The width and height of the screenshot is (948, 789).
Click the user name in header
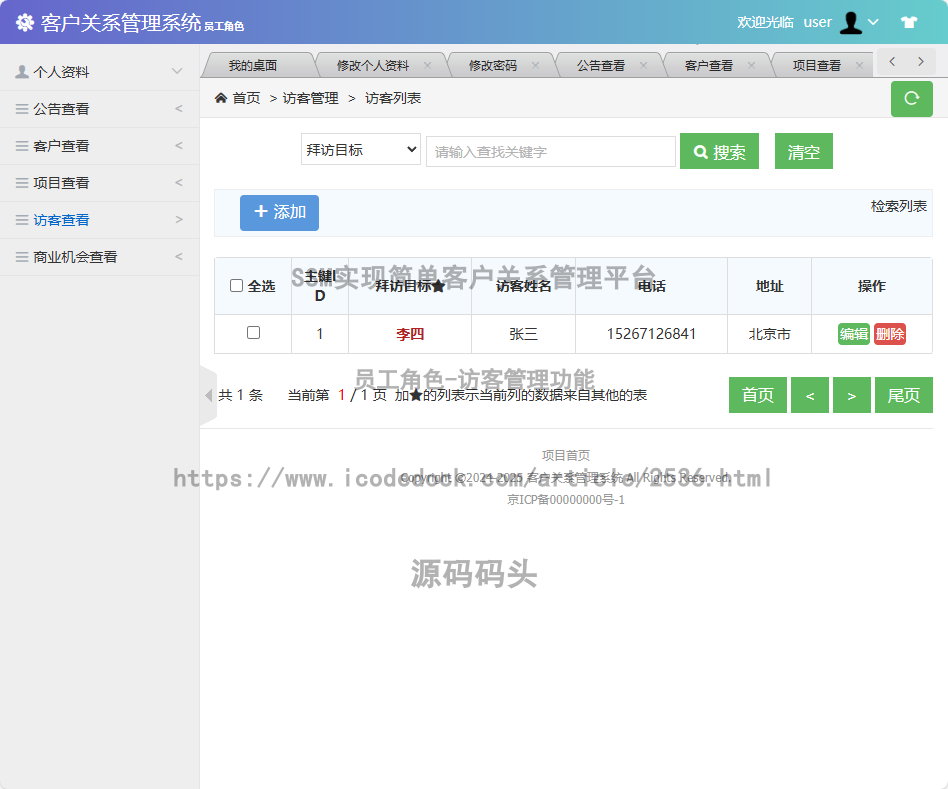817,22
